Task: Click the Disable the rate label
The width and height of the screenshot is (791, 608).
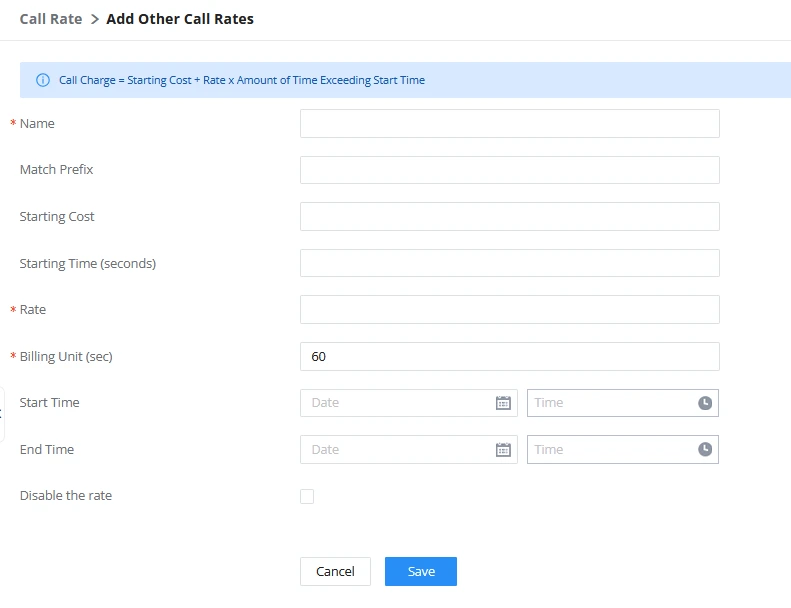Action: pyautogui.click(x=66, y=495)
